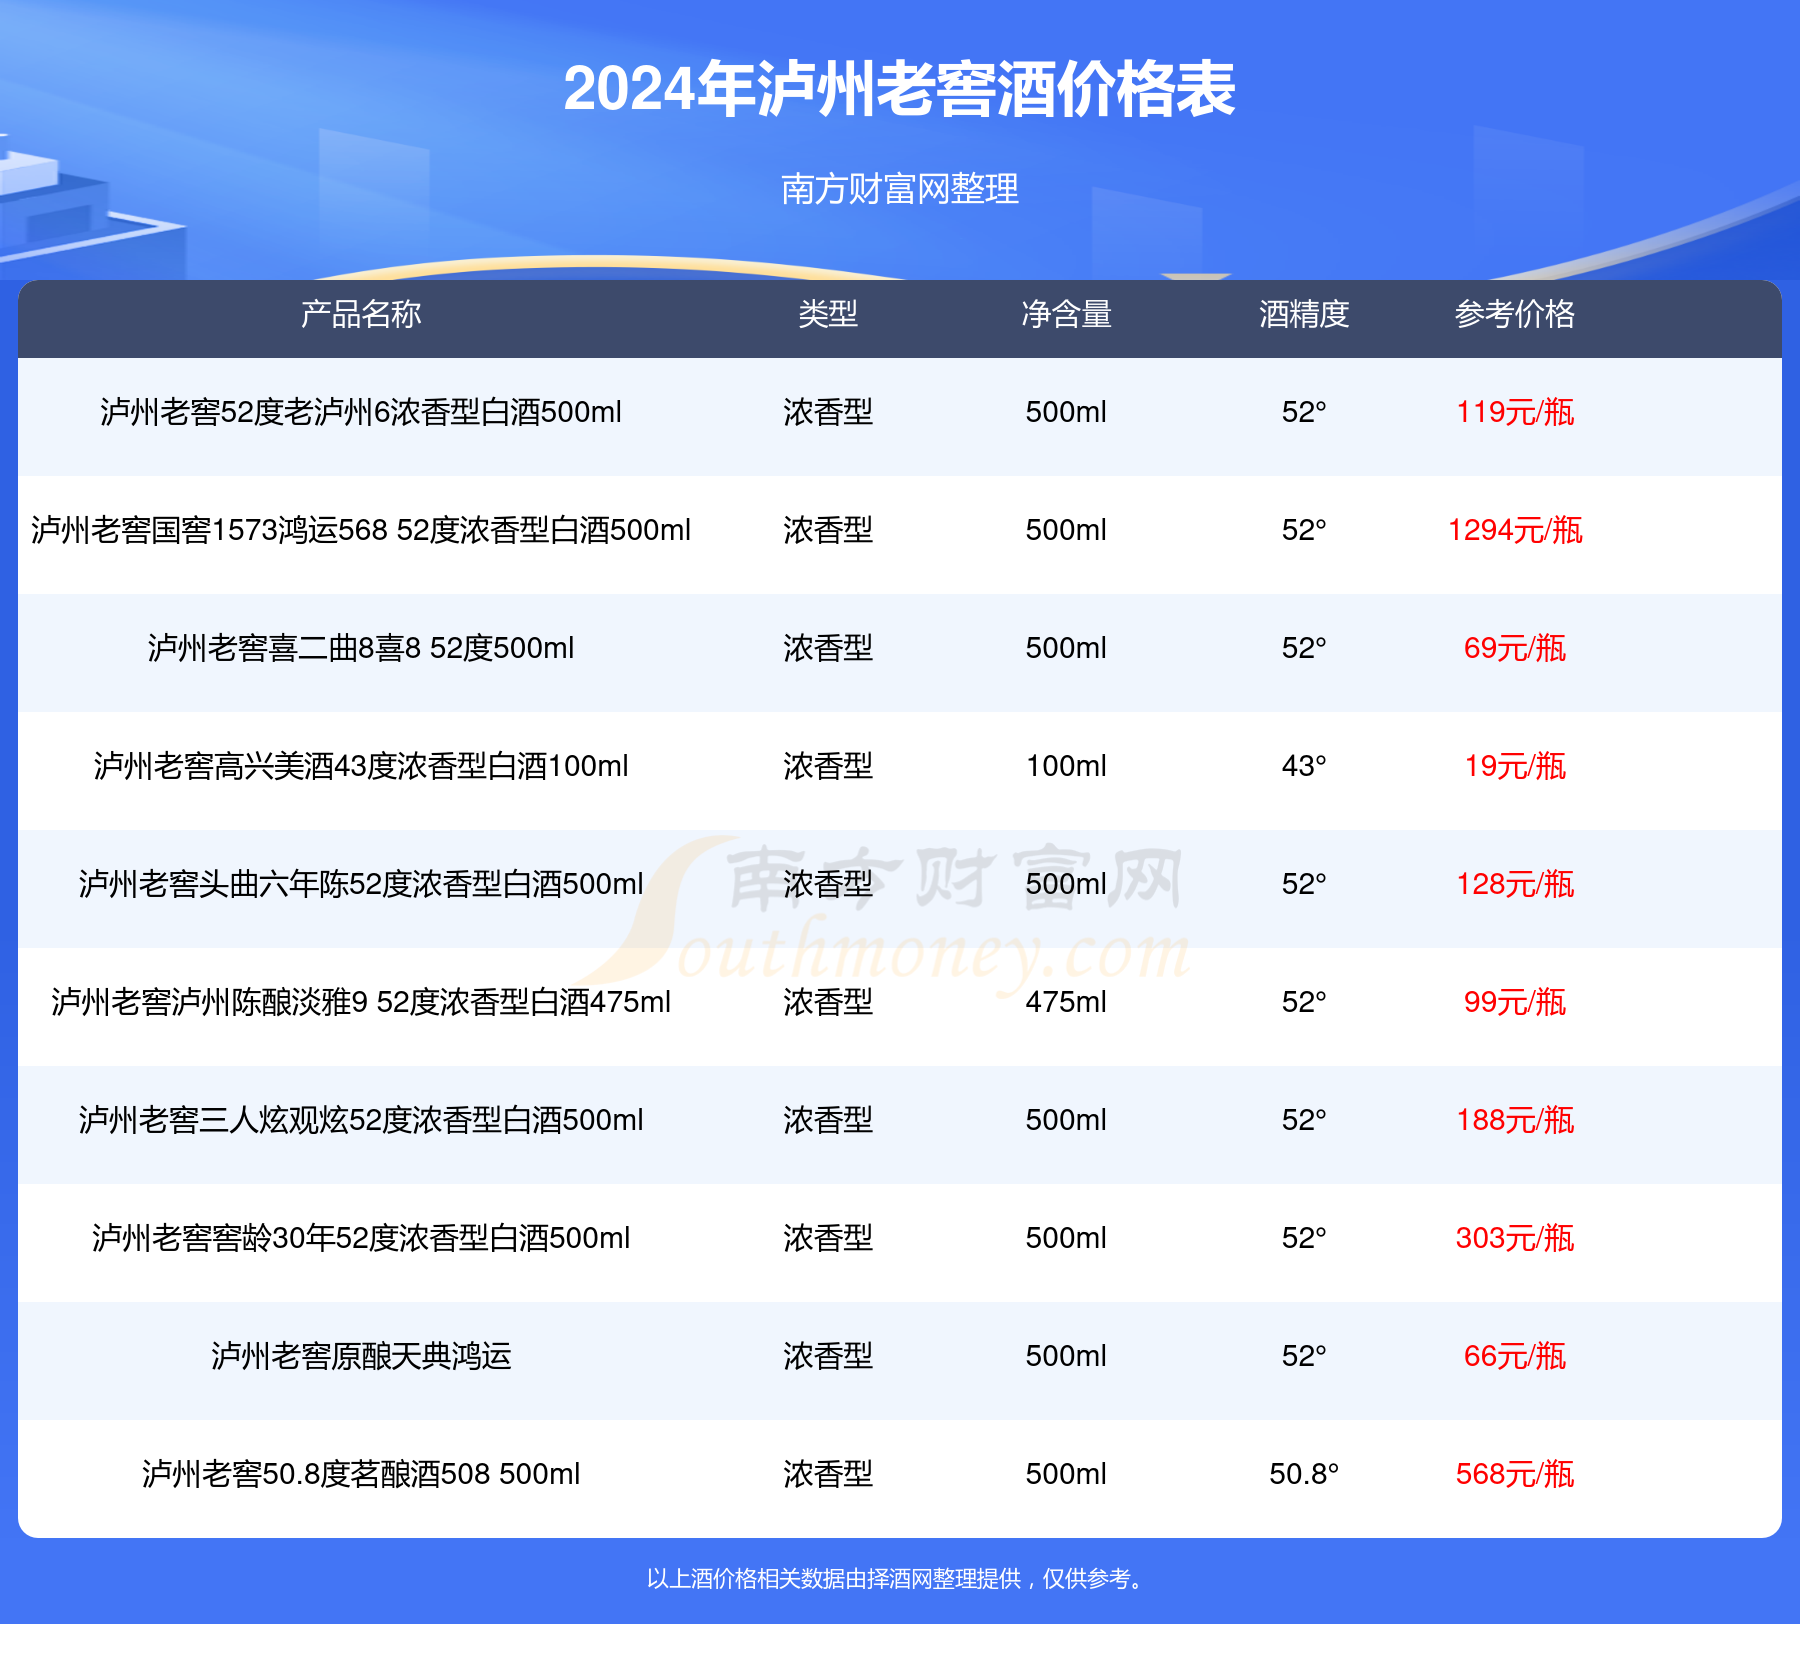Viewport: 1800px width, 1670px height.
Task: Click the footer note 以上酒价格相关数据由择酒网整理提供
Action: (x=834, y=1579)
